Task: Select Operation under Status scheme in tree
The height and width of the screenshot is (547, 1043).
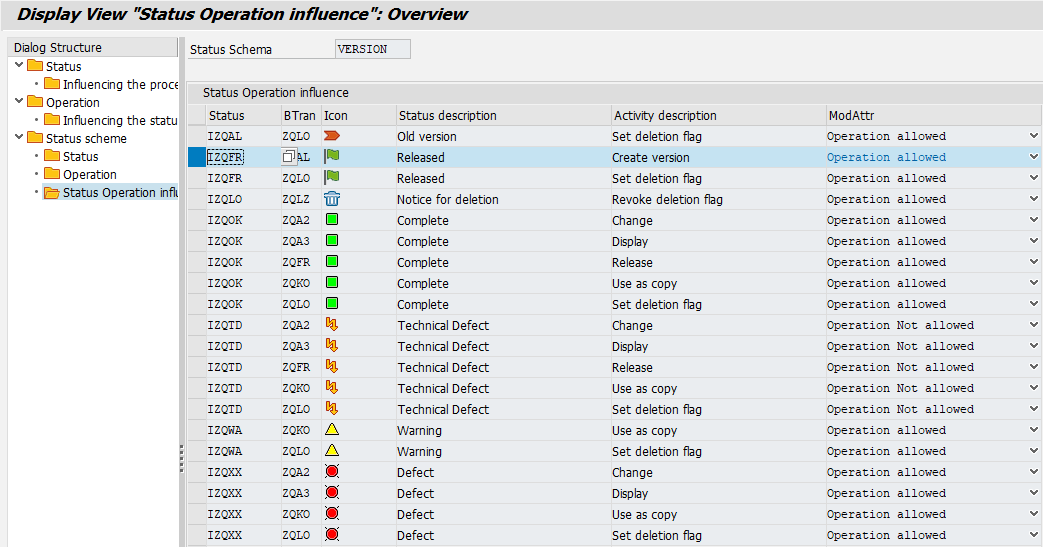Action: tap(89, 174)
